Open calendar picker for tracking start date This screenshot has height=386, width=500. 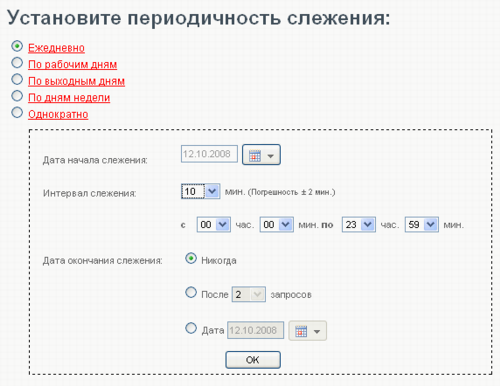pyautogui.click(x=261, y=155)
